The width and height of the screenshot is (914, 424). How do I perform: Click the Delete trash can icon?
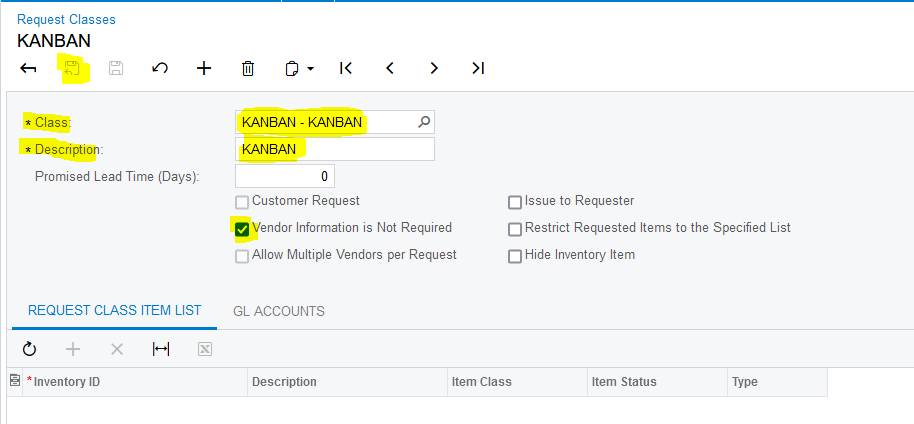click(248, 69)
